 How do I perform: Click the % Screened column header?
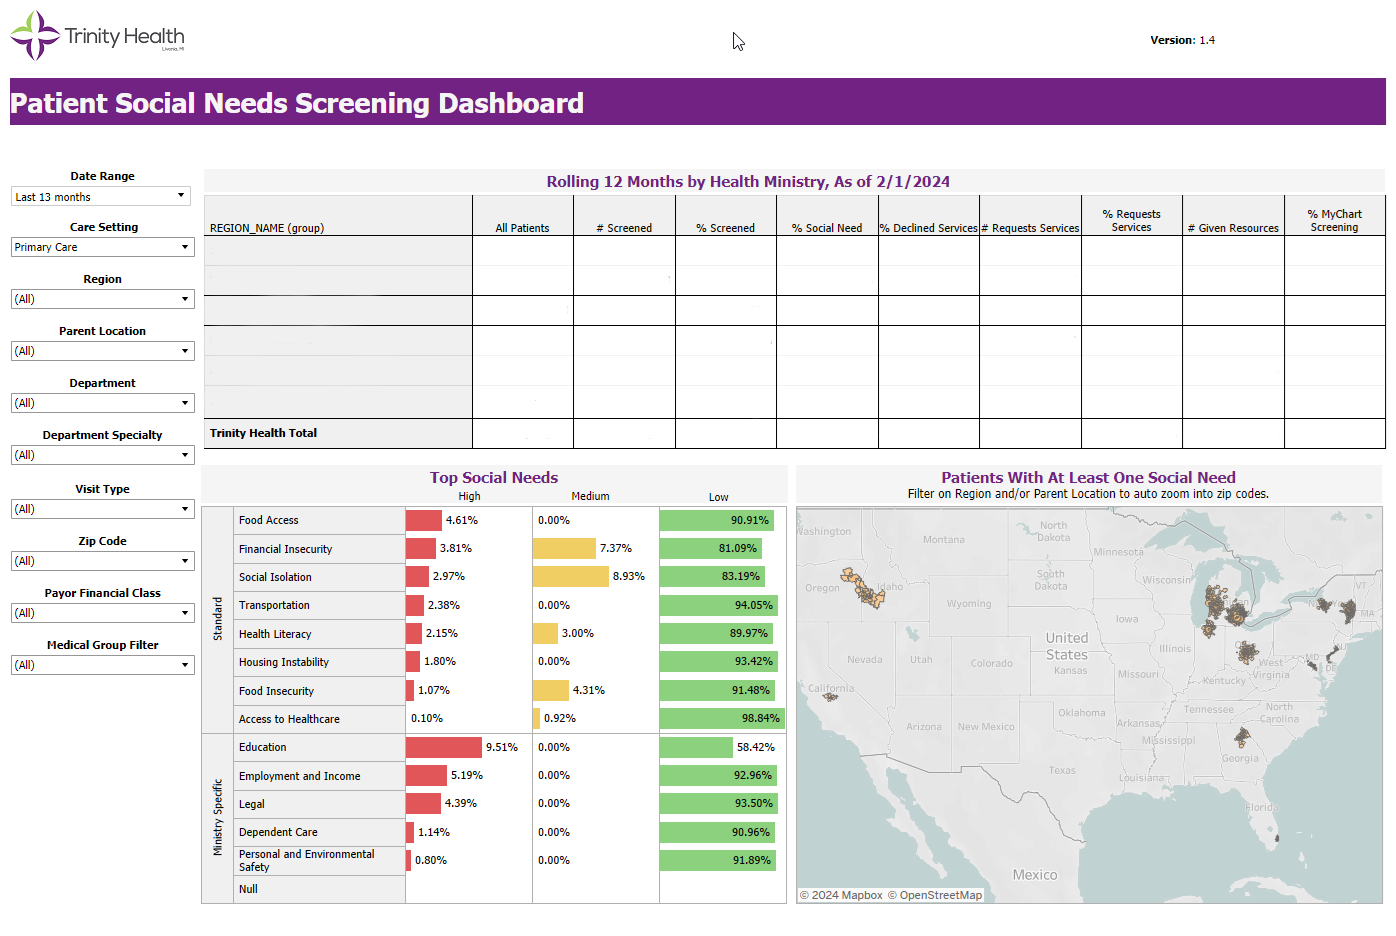(x=725, y=228)
